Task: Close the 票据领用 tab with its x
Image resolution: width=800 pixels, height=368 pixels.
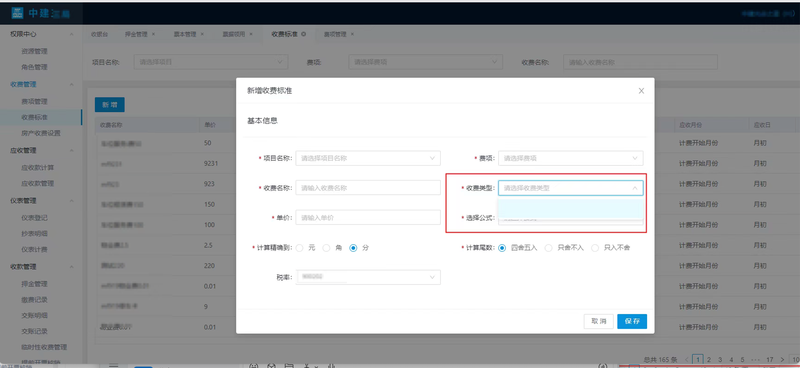Action: [252, 34]
